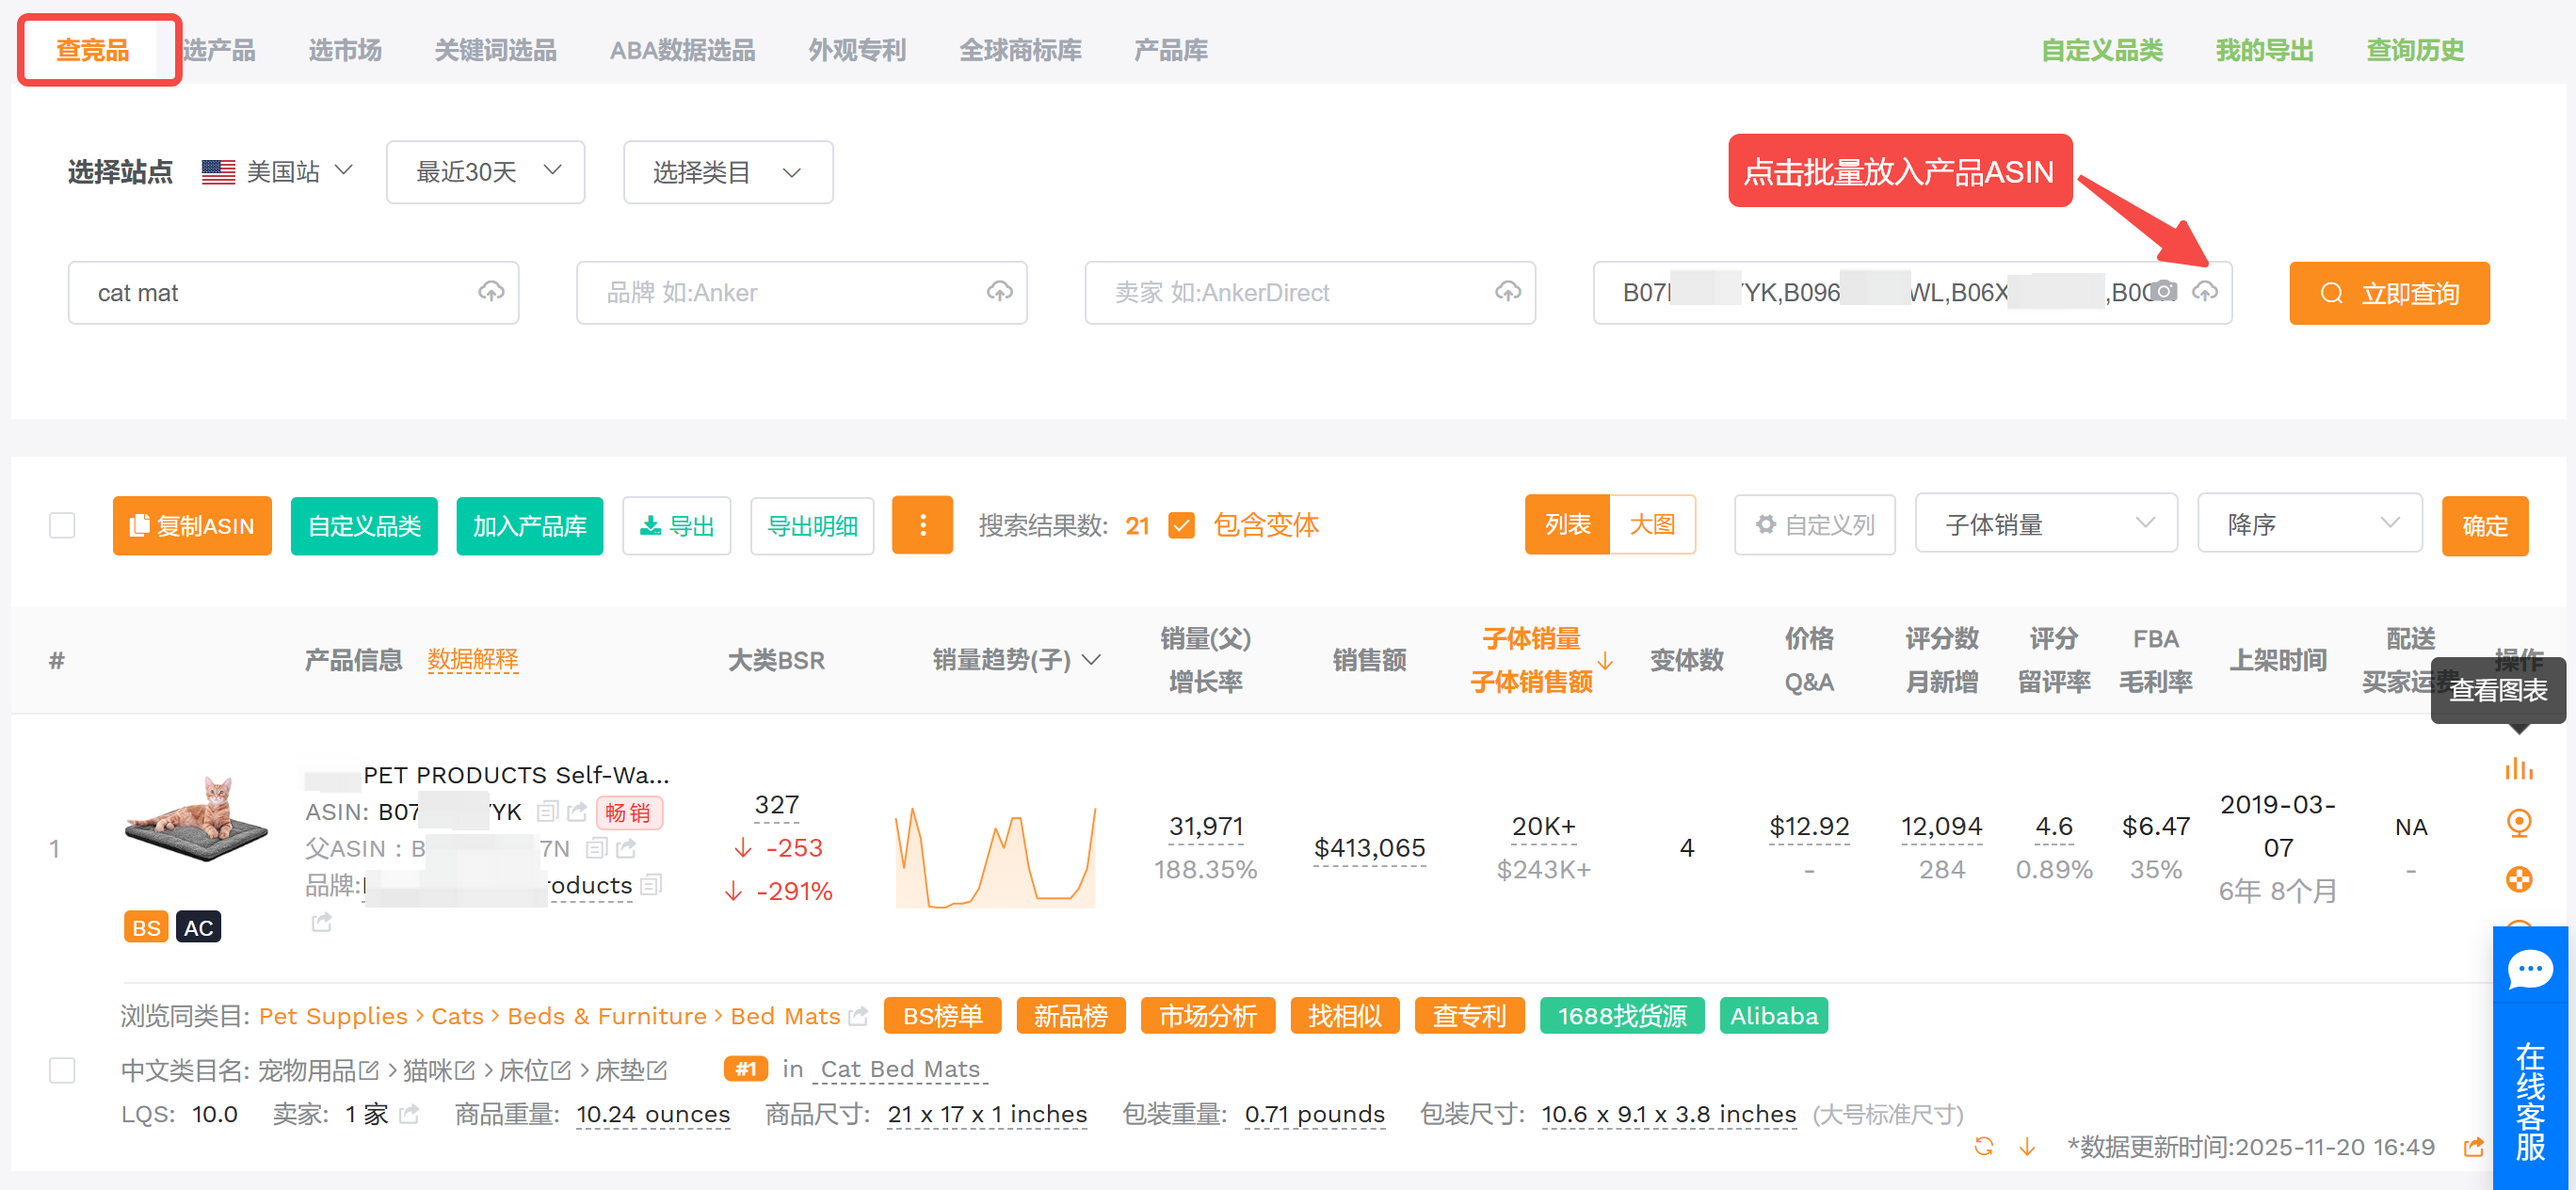Uncheck the 包含变体 checkbox

coord(1181,525)
